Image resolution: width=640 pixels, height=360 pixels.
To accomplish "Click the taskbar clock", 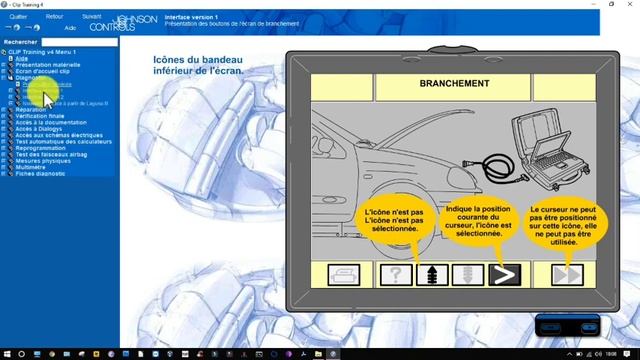I will (x=611, y=354).
